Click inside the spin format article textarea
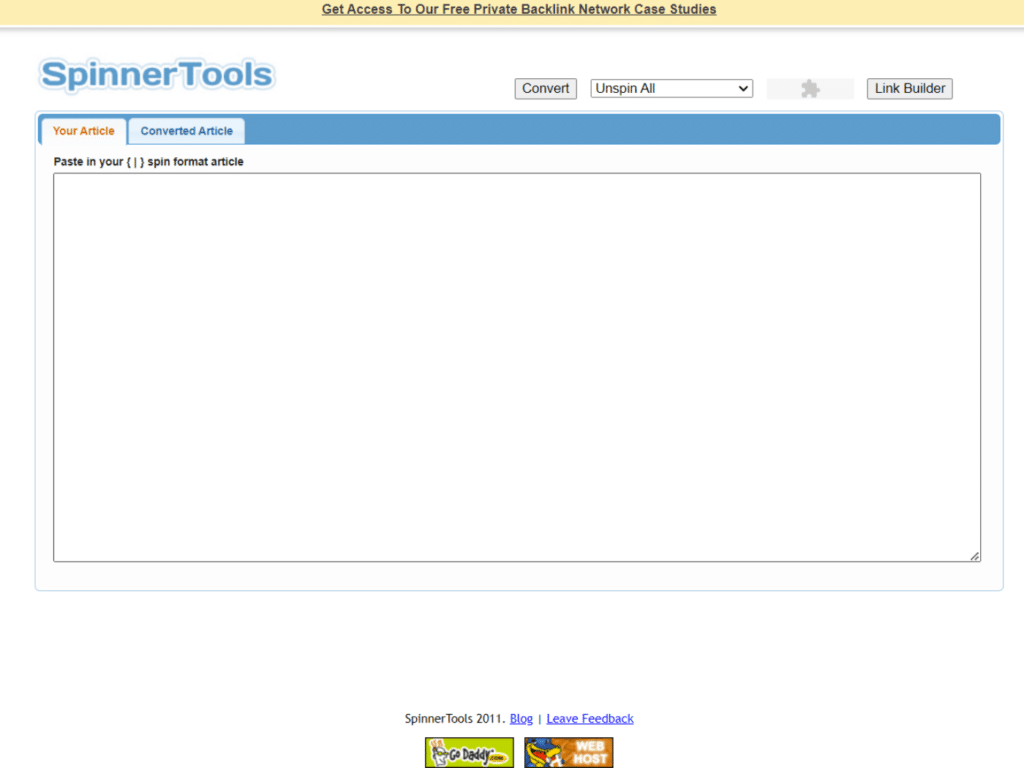1024x768 pixels. (x=516, y=365)
